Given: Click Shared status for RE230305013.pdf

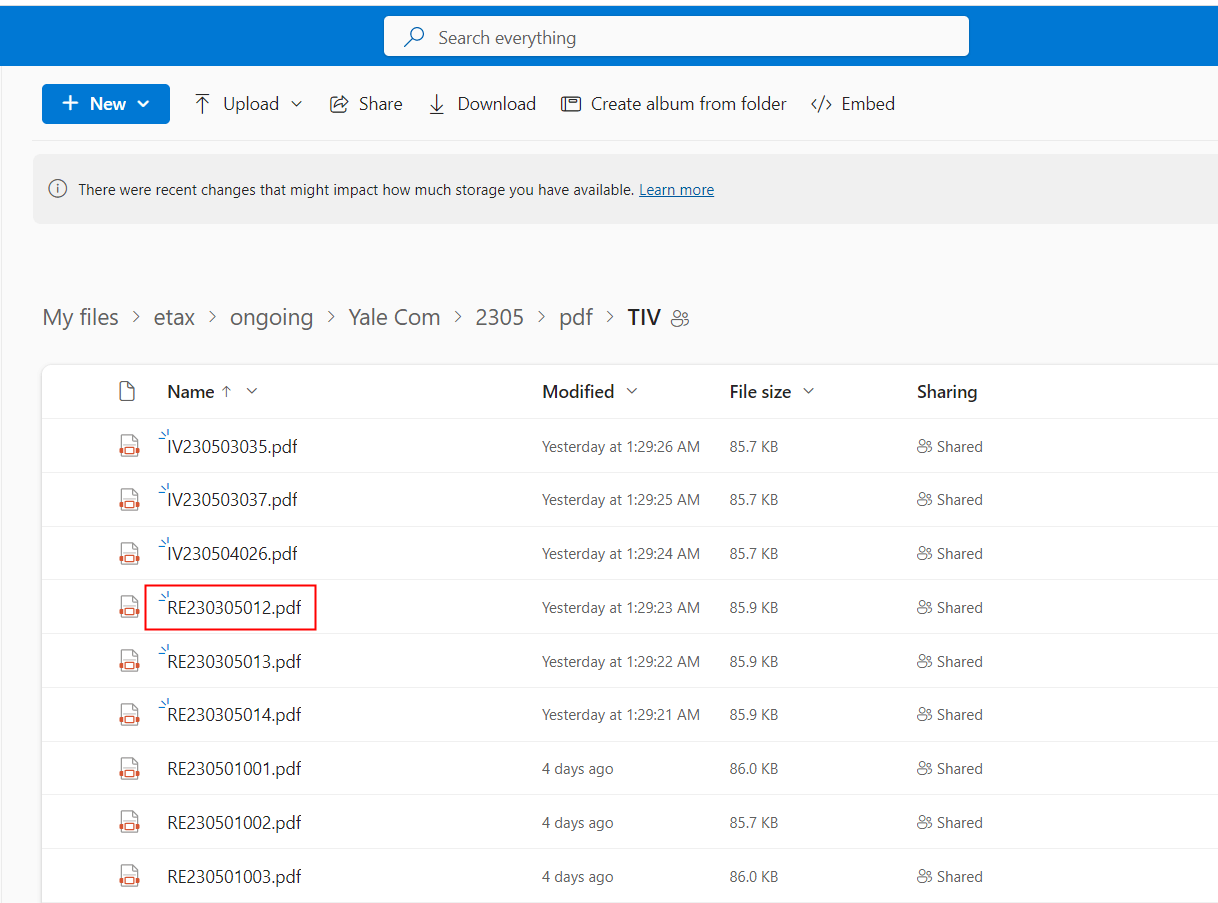Looking at the screenshot, I should [949, 662].
